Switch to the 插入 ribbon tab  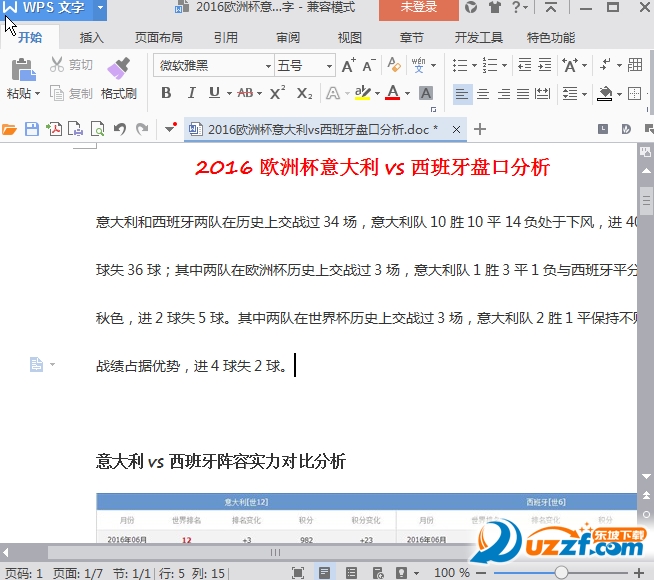pyautogui.click(x=91, y=38)
